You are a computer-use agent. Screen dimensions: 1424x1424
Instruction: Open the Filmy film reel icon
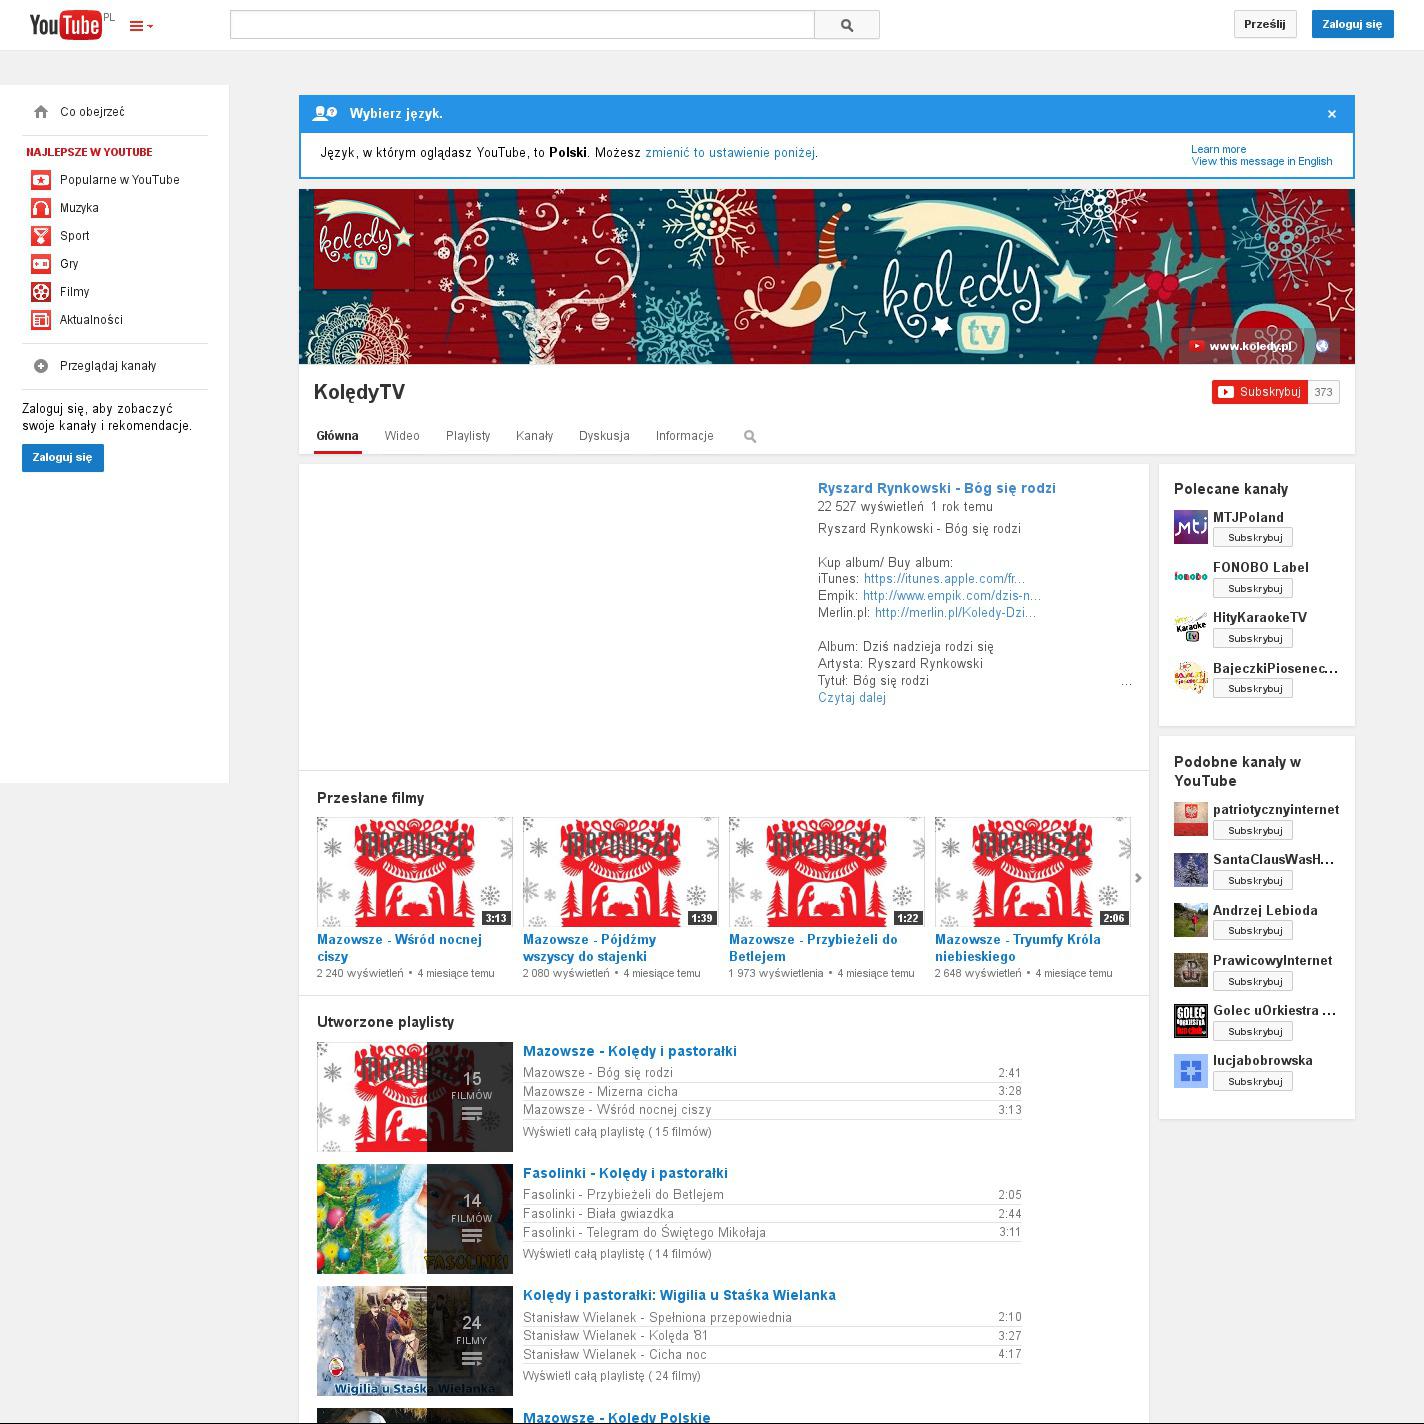(41, 292)
